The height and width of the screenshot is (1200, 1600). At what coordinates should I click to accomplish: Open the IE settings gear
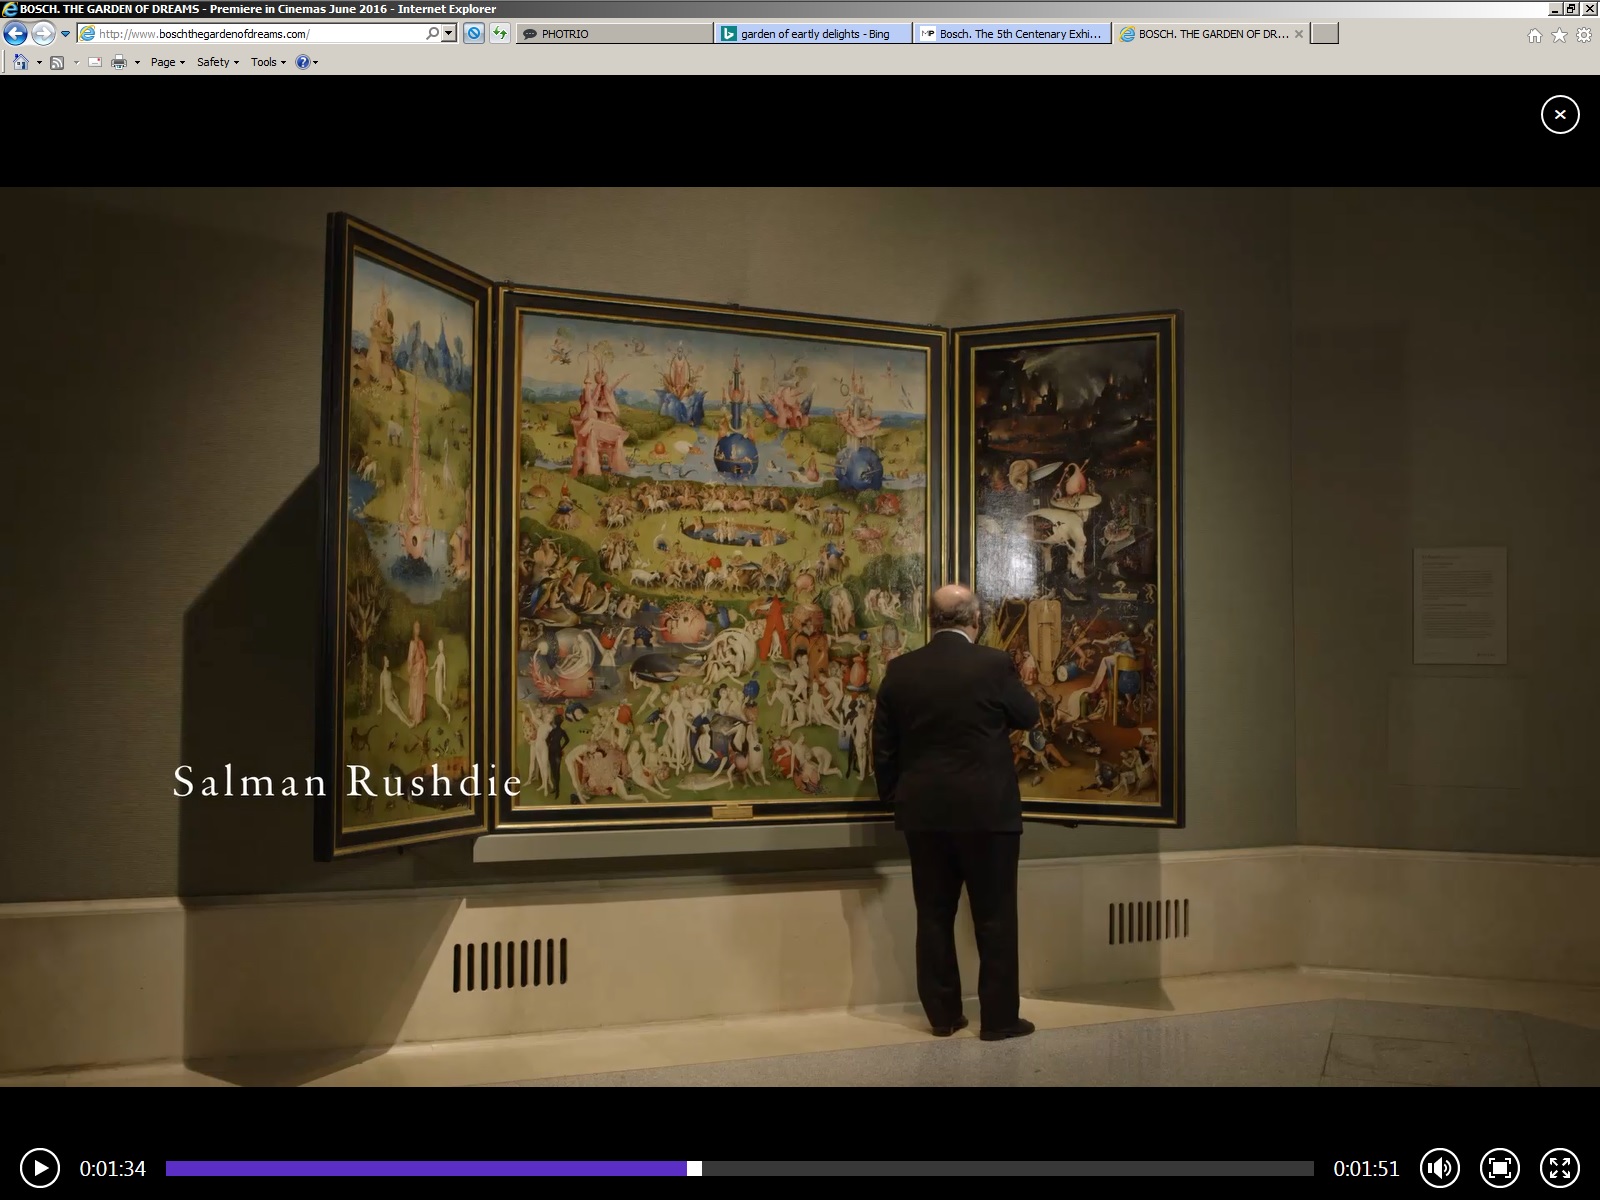1584,35
